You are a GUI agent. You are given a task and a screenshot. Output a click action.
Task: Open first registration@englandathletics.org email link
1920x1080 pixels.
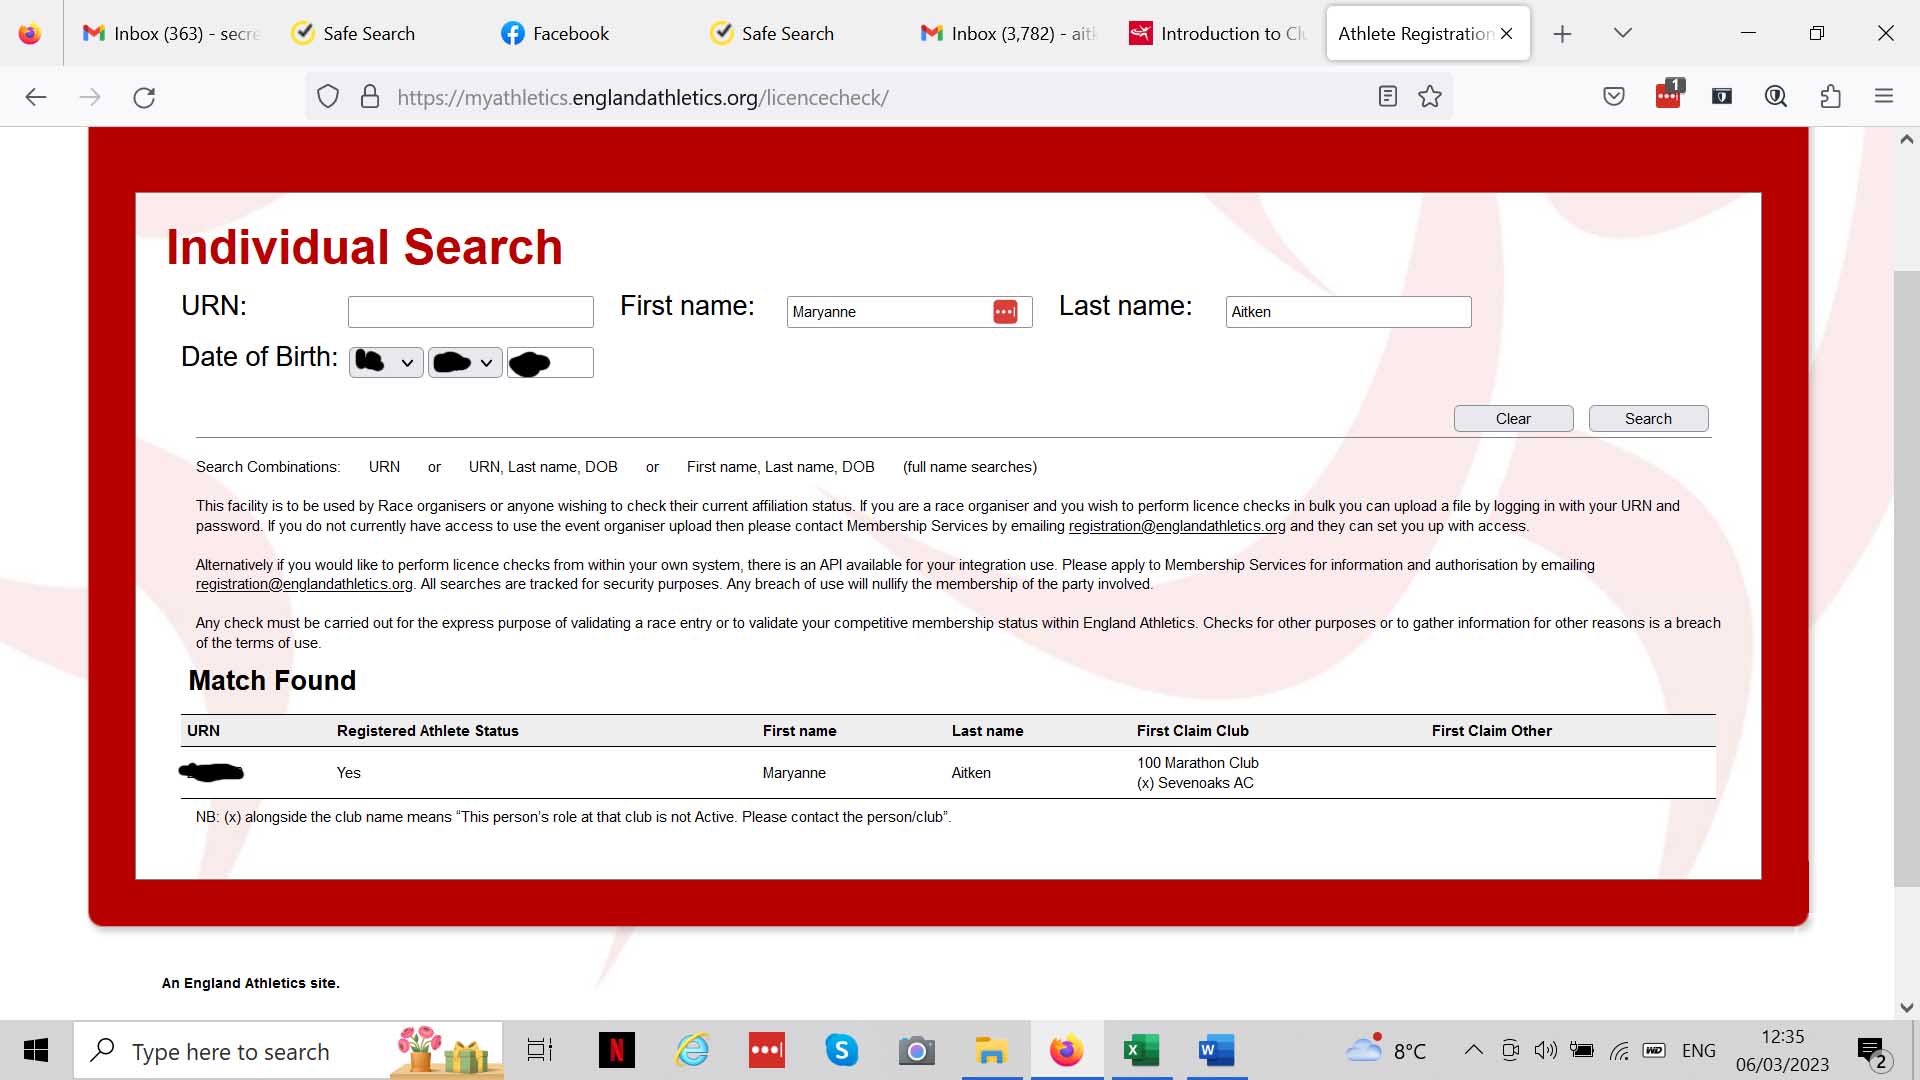1177,526
